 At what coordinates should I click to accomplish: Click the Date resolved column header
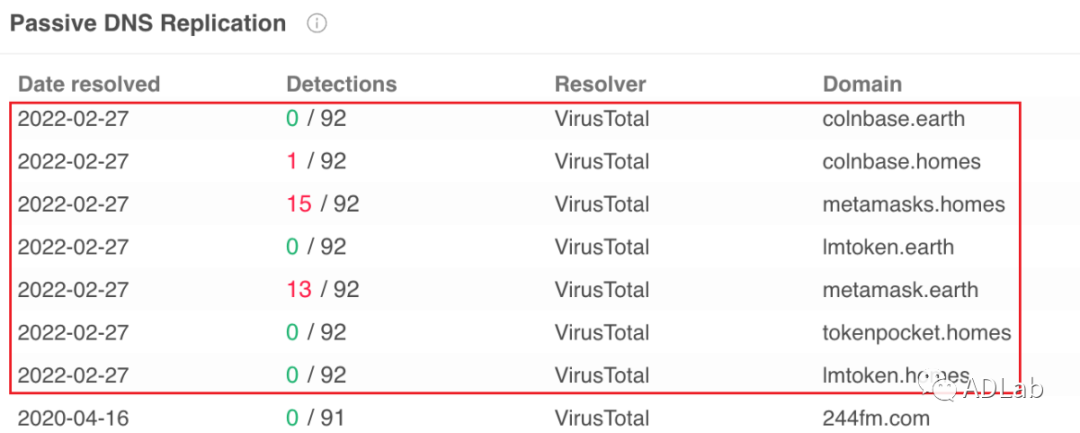pyautogui.click(x=89, y=84)
